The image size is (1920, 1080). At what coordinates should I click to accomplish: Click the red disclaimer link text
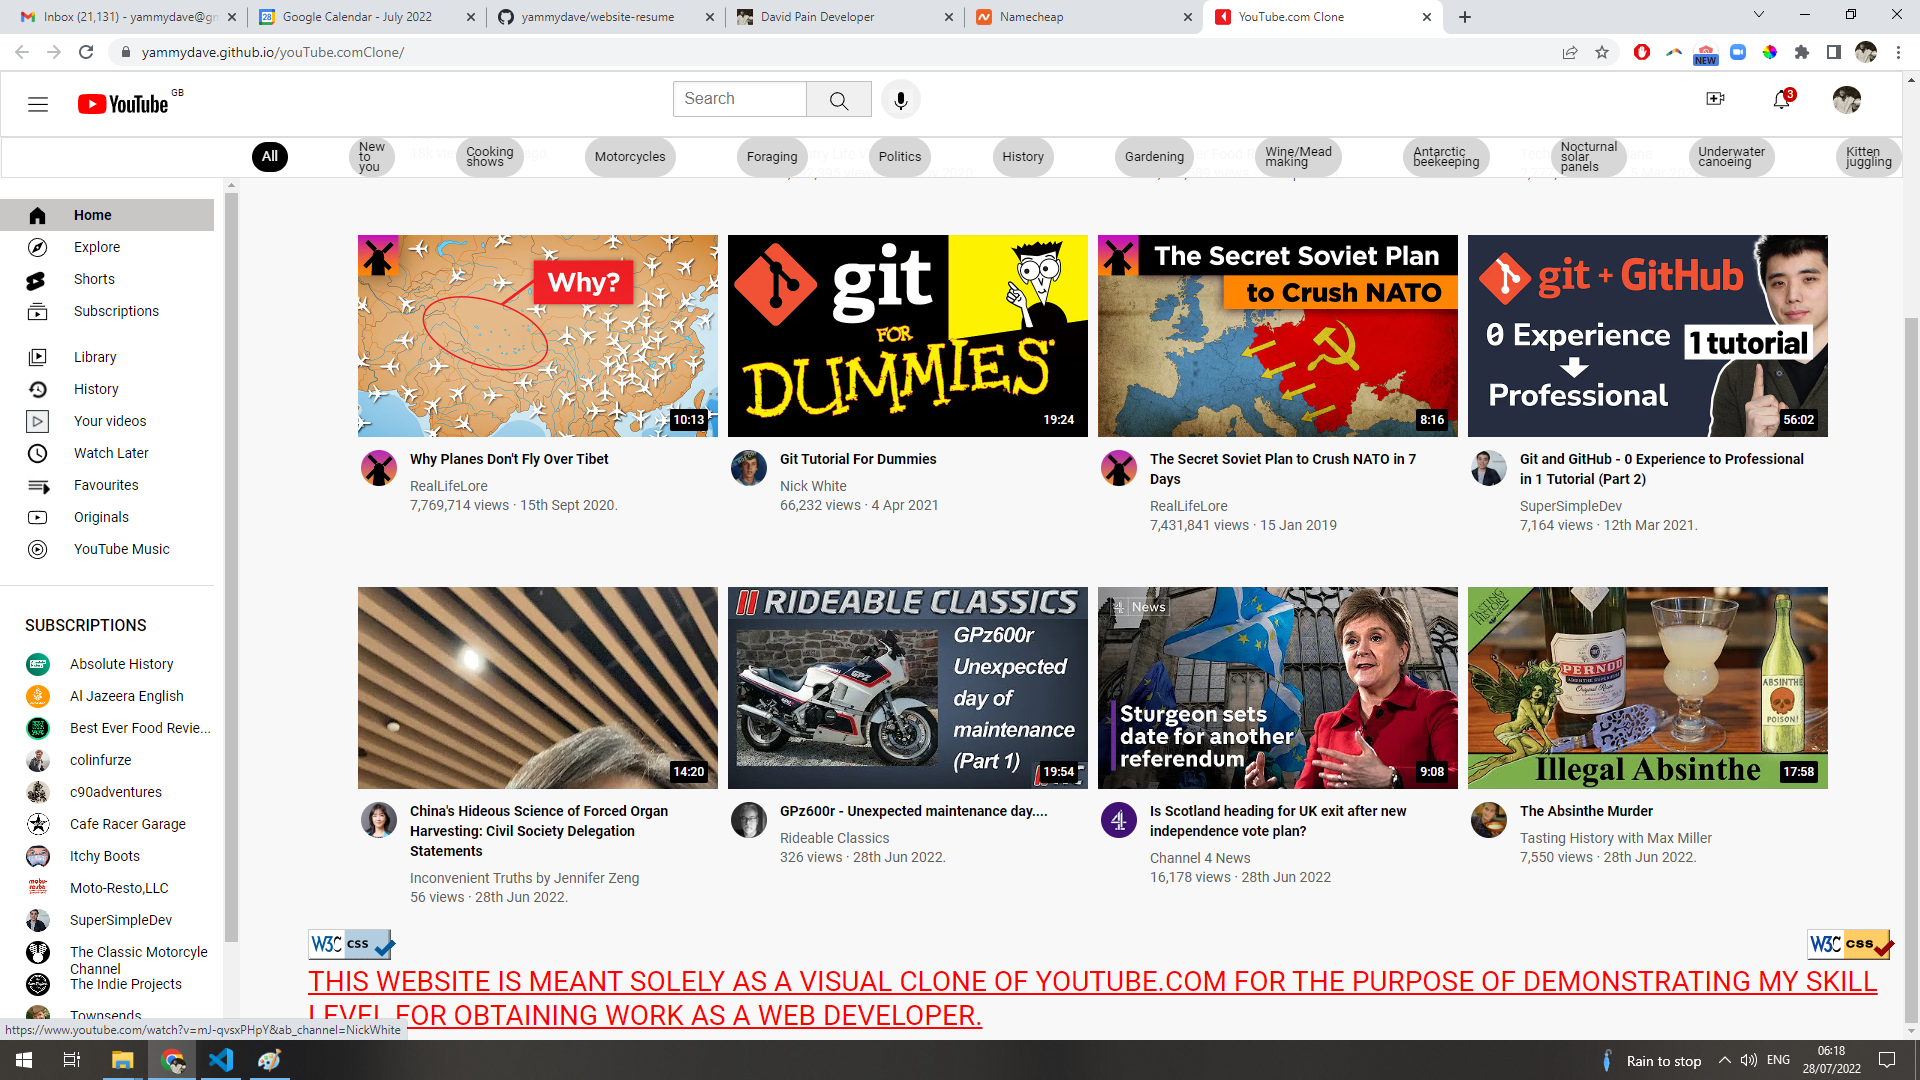coord(1092,998)
